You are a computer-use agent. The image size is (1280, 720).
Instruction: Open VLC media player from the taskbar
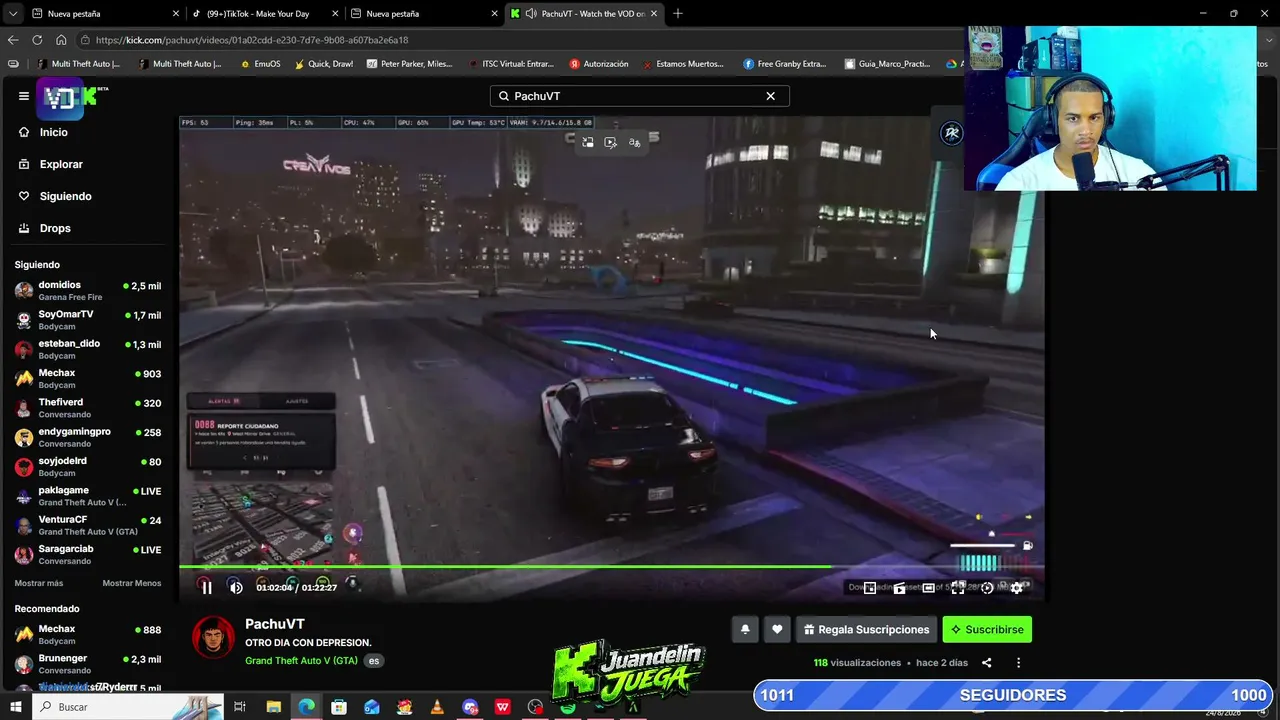pos(437,707)
